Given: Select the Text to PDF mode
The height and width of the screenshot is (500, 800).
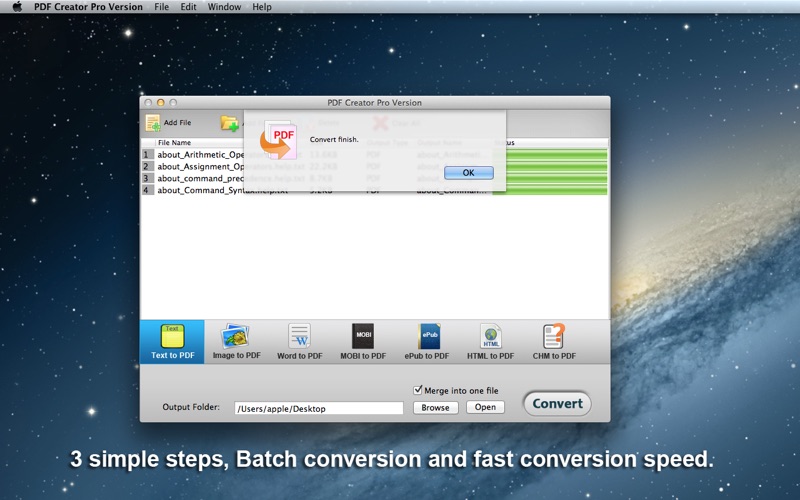Looking at the screenshot, I should click(x=172, y=342).
